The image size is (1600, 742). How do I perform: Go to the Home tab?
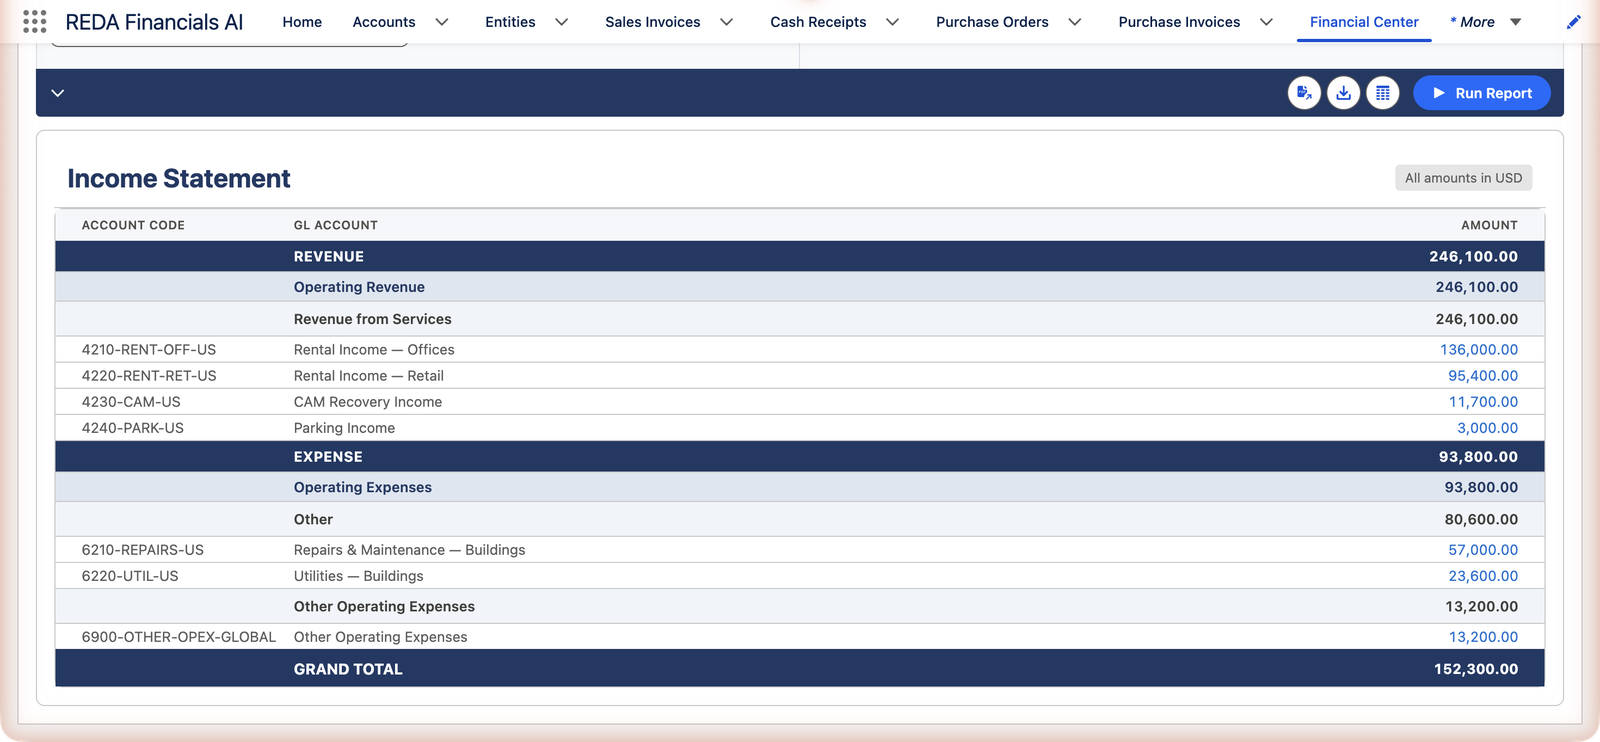coord(302,22)
